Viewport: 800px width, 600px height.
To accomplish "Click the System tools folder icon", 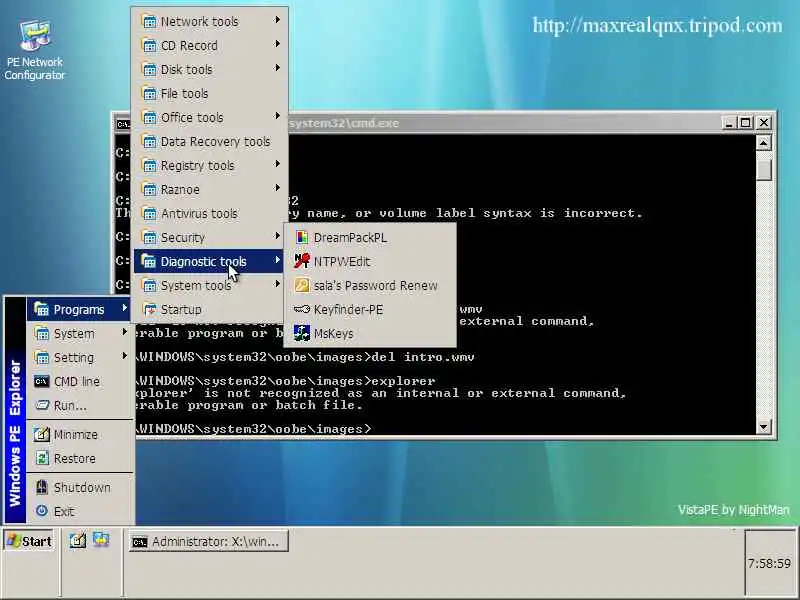I will coord(148,285).
